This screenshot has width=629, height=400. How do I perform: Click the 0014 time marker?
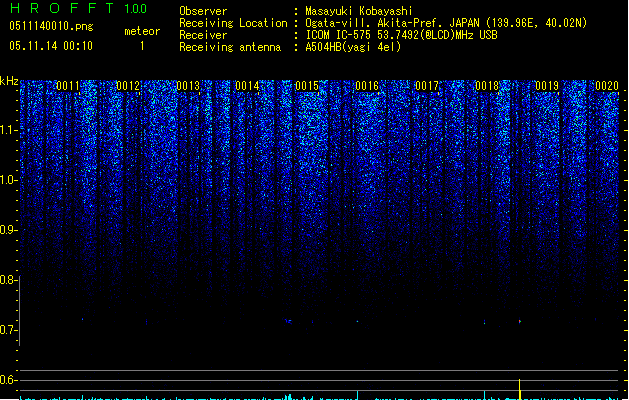248,86
